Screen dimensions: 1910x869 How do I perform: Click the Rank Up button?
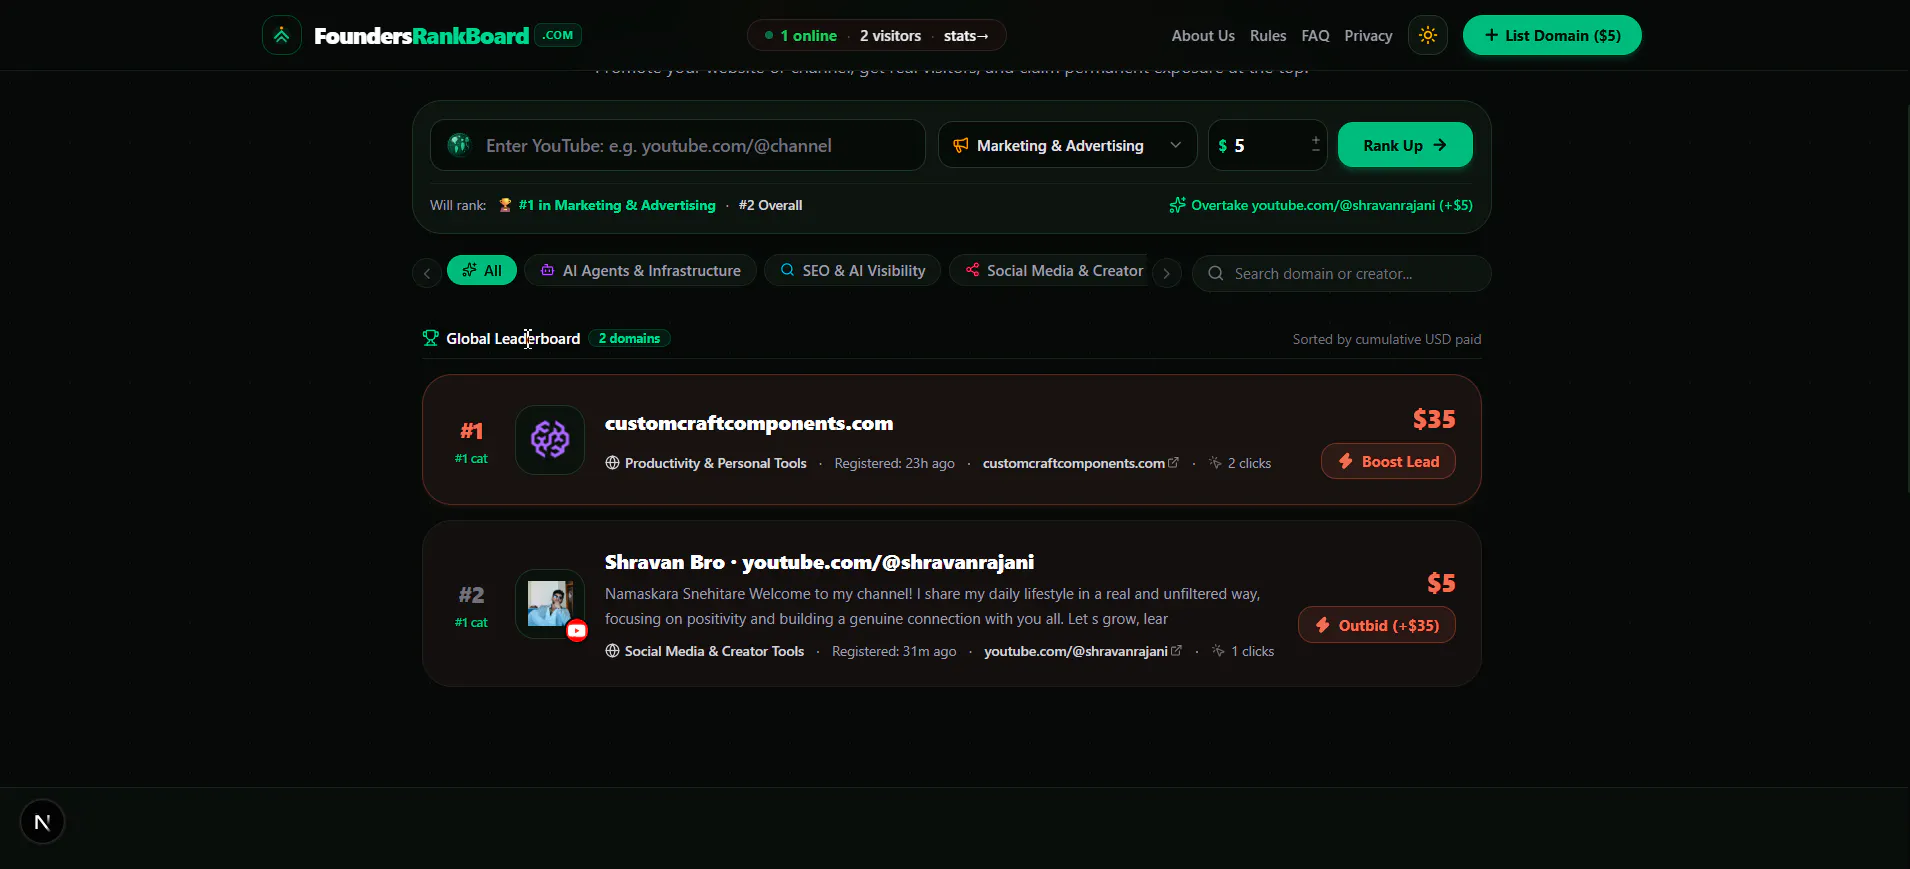pos(1405,145)
